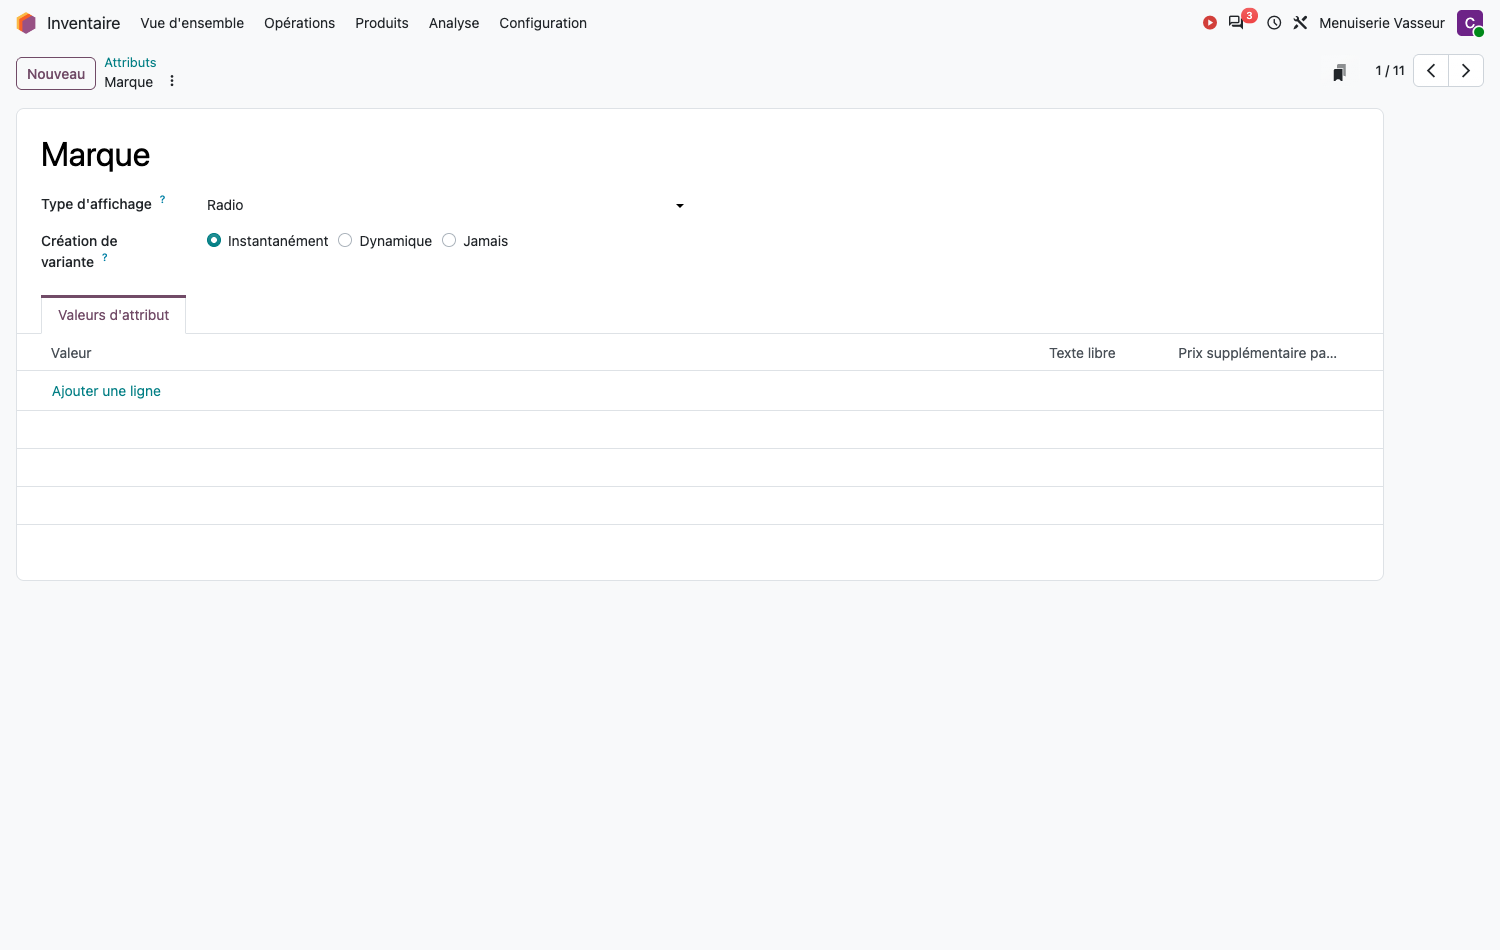
Task: Open the user avatar menu
Action: (1470, 23)
